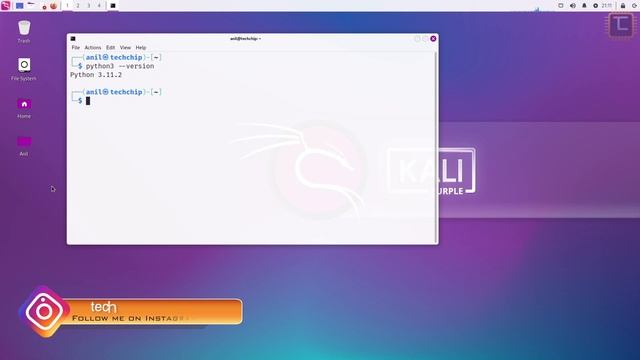Open the volume control in system tray

point(573,6)
